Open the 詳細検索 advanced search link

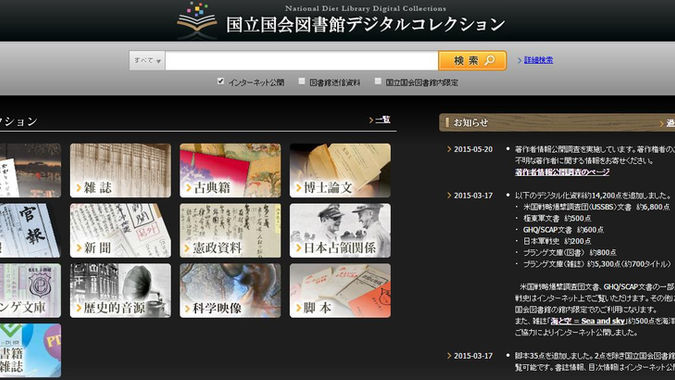click(x=539, y=60)
